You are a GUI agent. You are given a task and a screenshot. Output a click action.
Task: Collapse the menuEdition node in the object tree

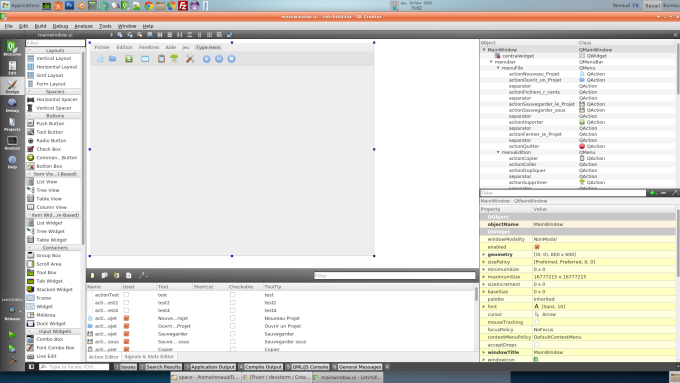click(498, 152)
